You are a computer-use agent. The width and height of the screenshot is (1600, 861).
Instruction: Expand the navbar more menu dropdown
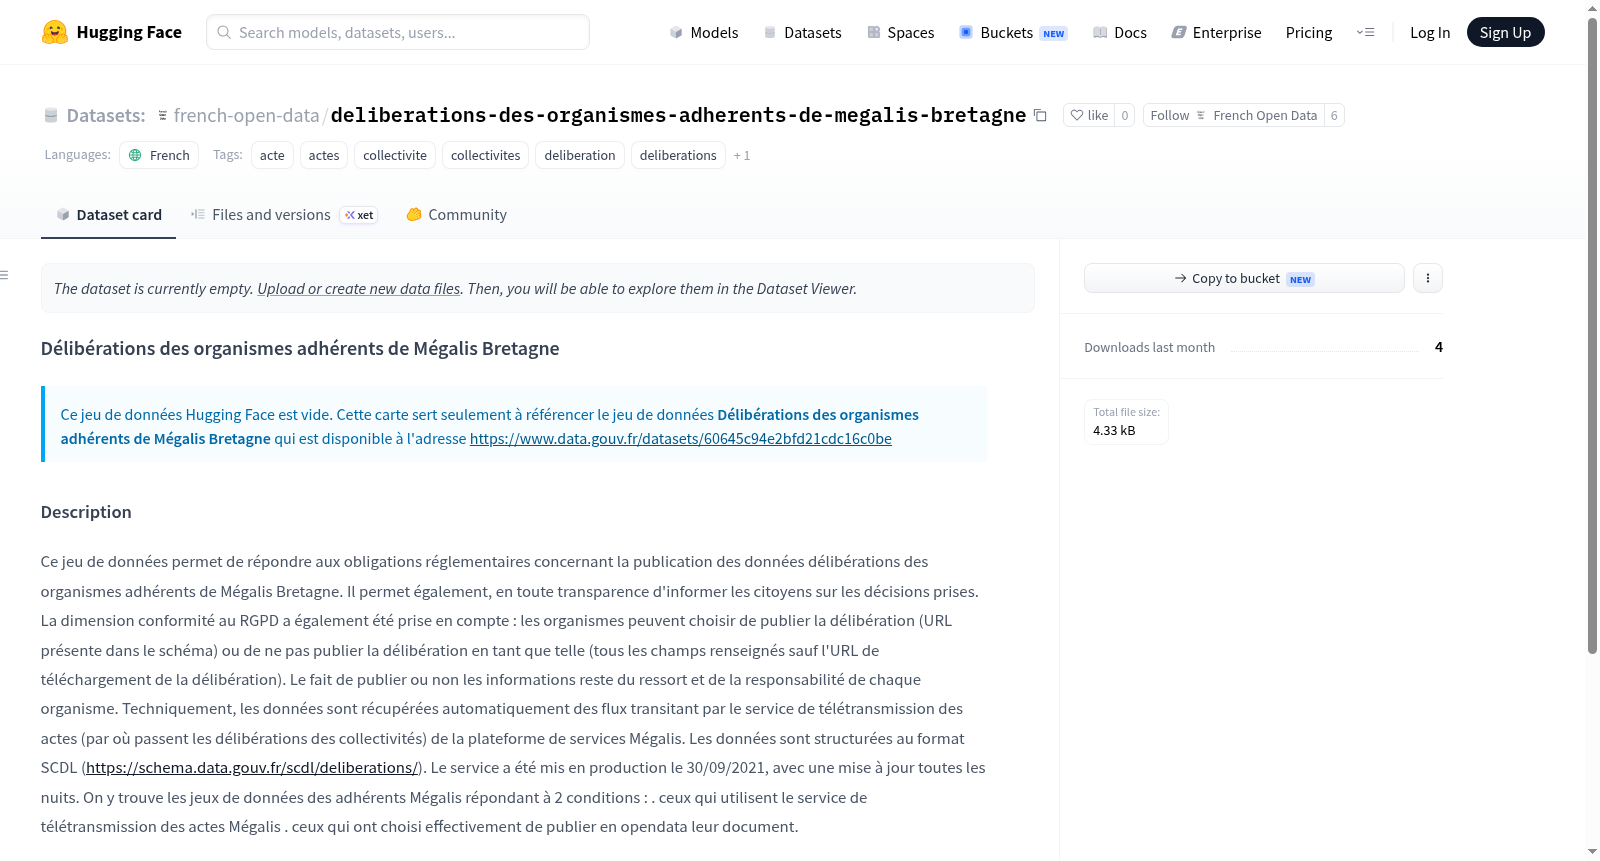(1365, 32)
